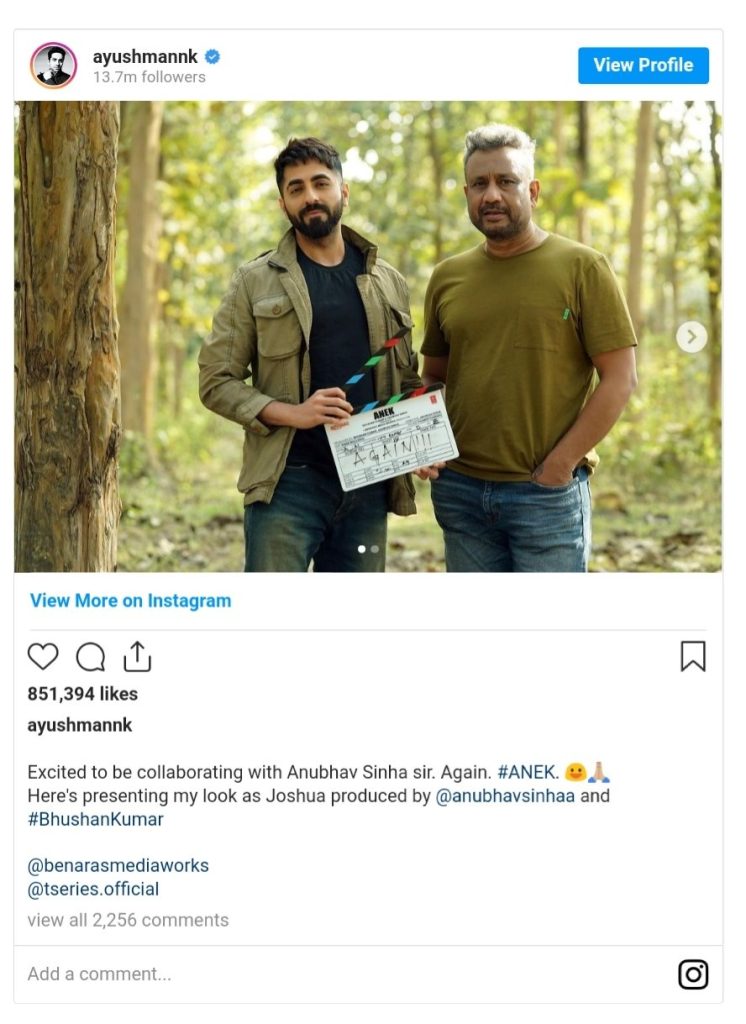Click the ayushmannk profile avatar

tap(53, 66)
